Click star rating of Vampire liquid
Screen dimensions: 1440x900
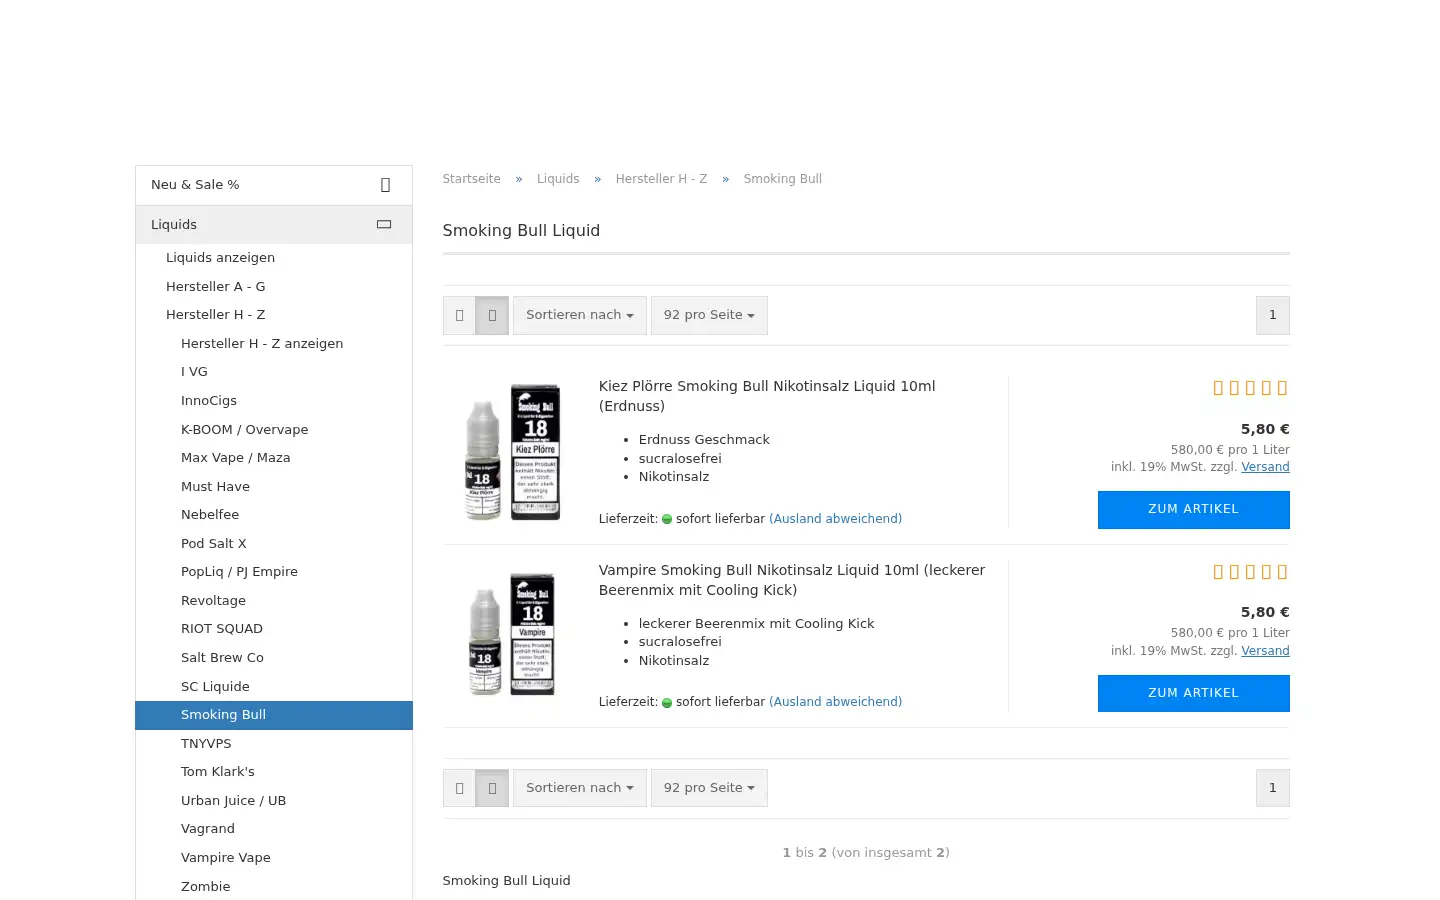point(1250,572)
